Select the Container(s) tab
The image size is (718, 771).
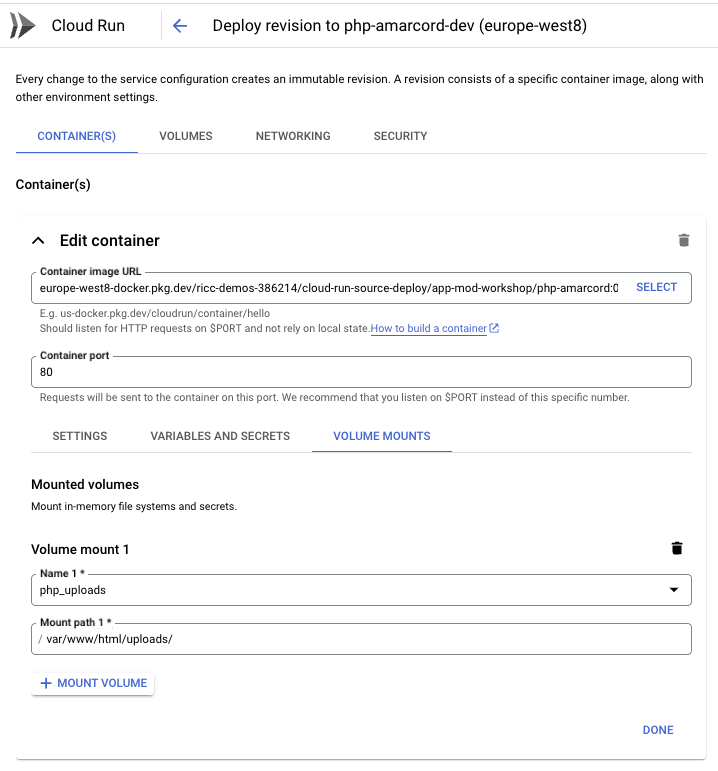tap(77, 136)
